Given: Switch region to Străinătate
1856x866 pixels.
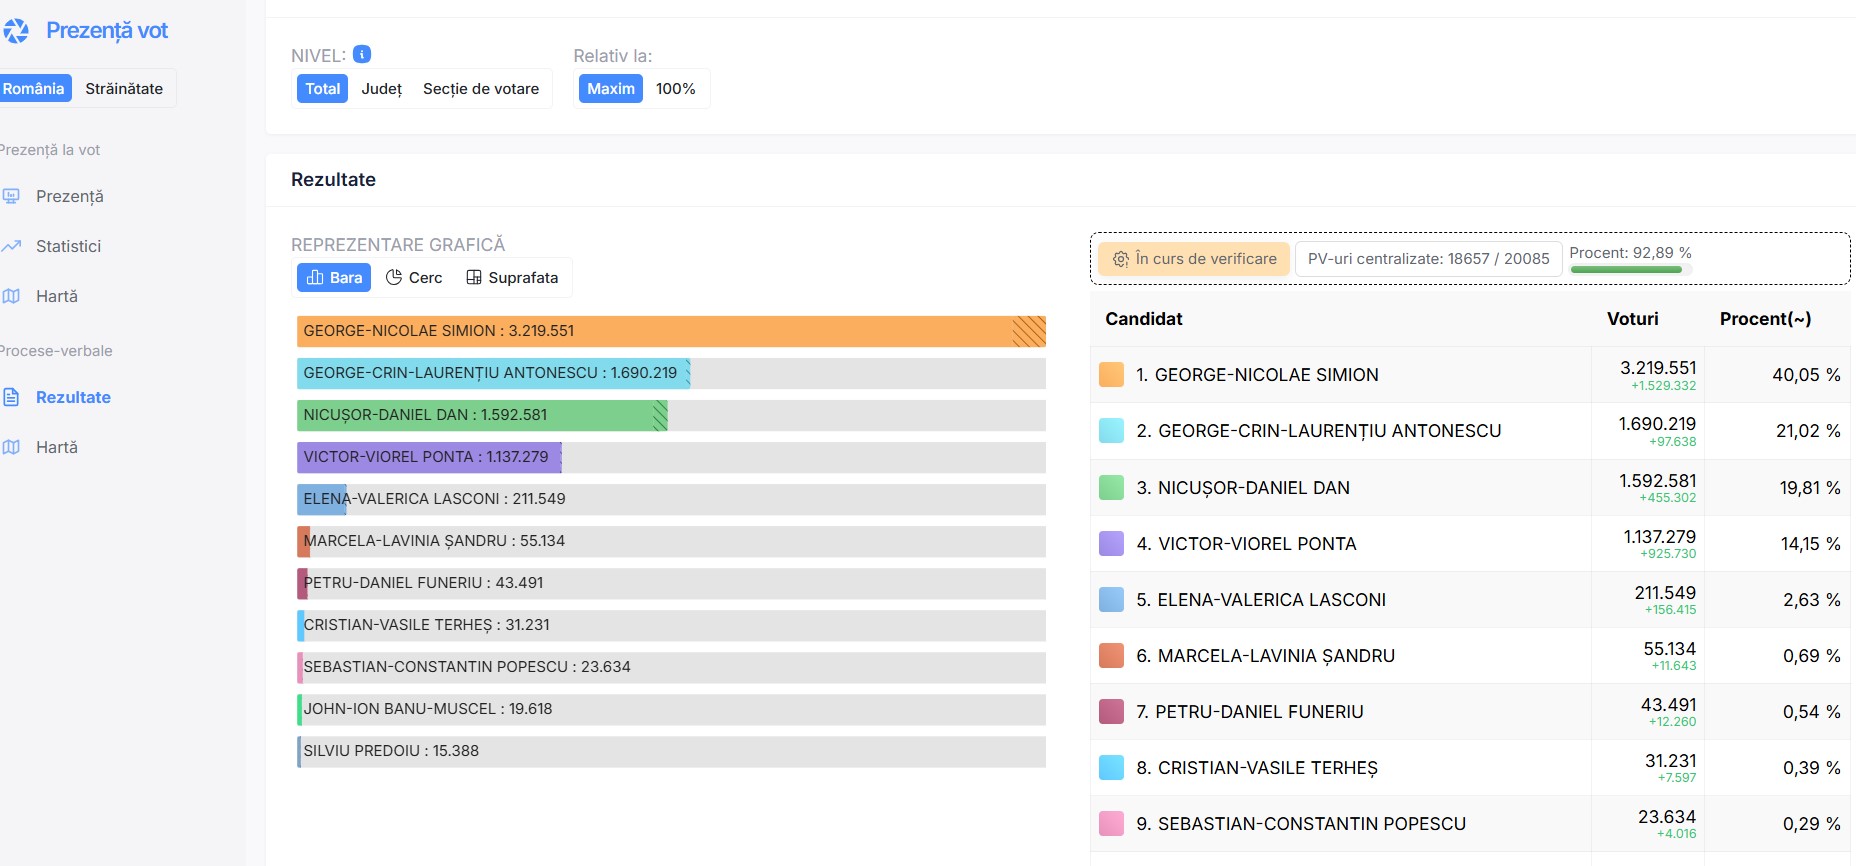Looking at the screenshot, I should 124,89.
